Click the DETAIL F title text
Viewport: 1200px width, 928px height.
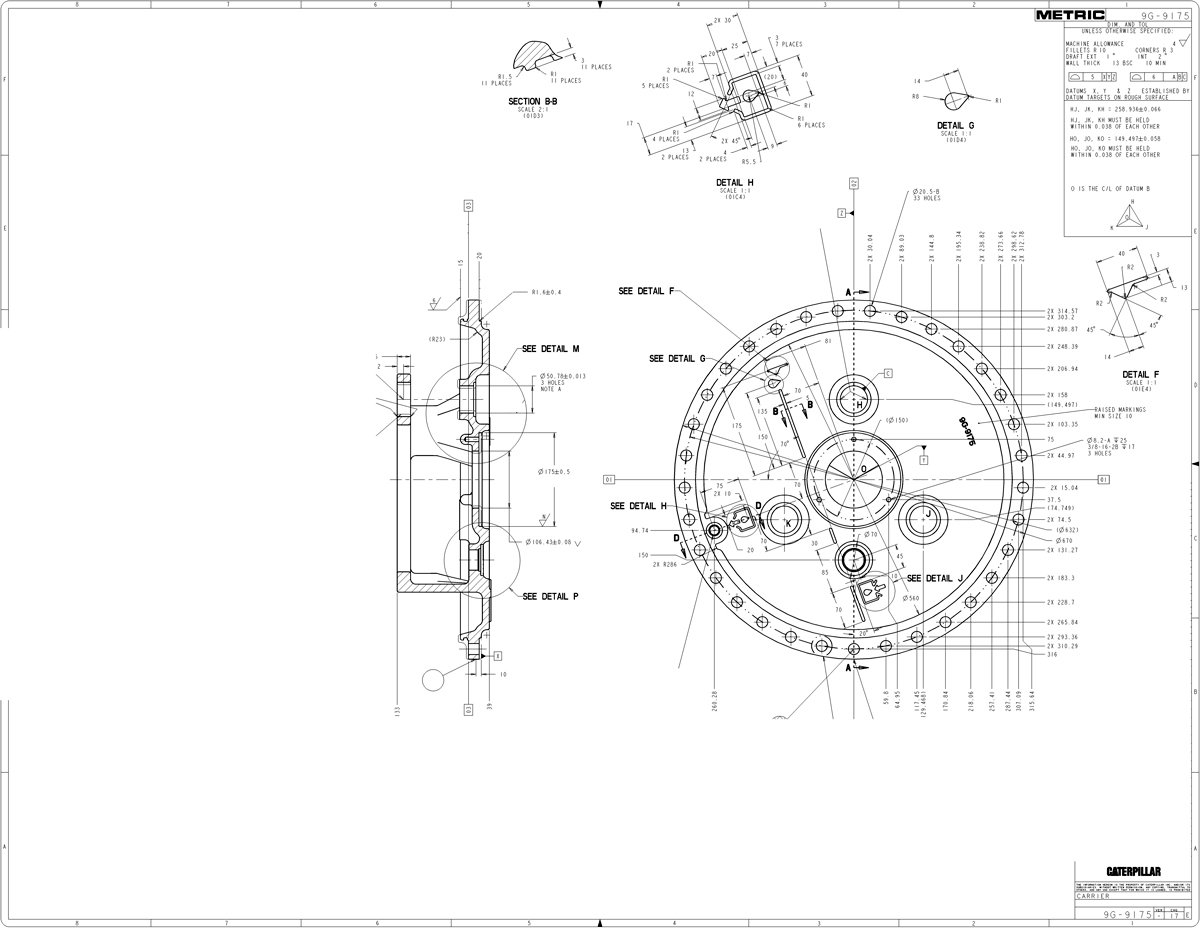1140,374
